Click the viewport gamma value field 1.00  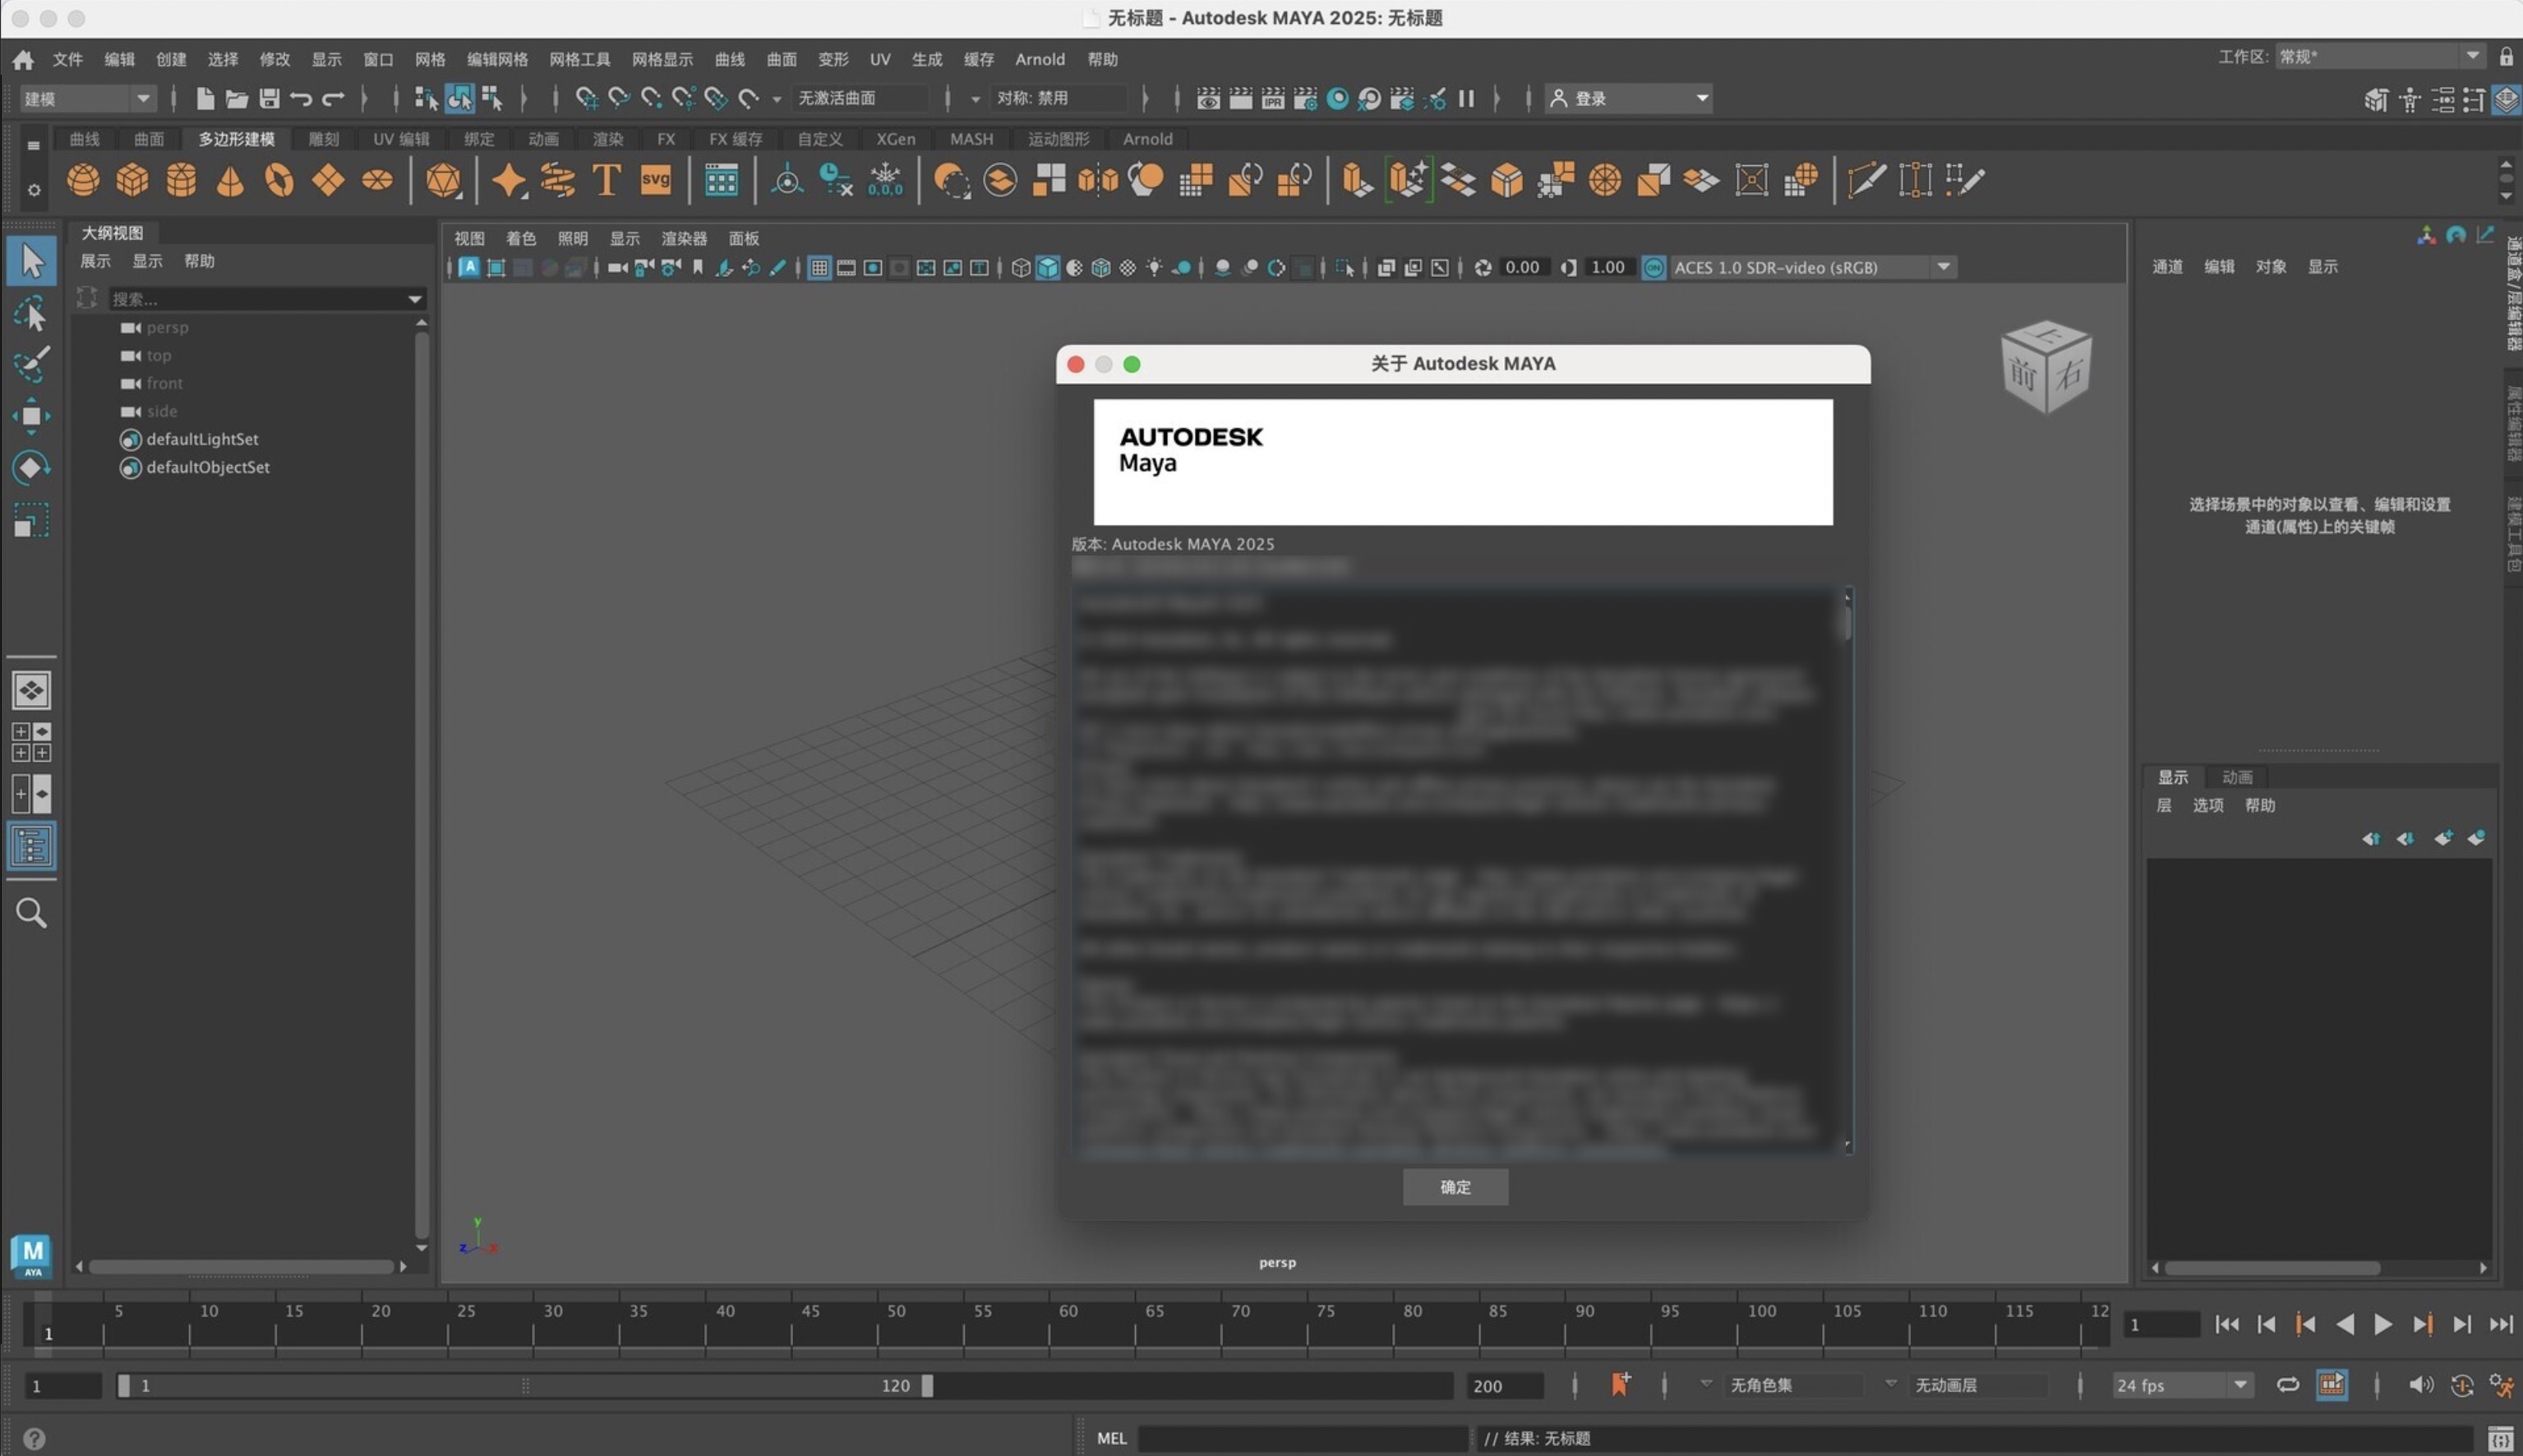coord(1608,268)
